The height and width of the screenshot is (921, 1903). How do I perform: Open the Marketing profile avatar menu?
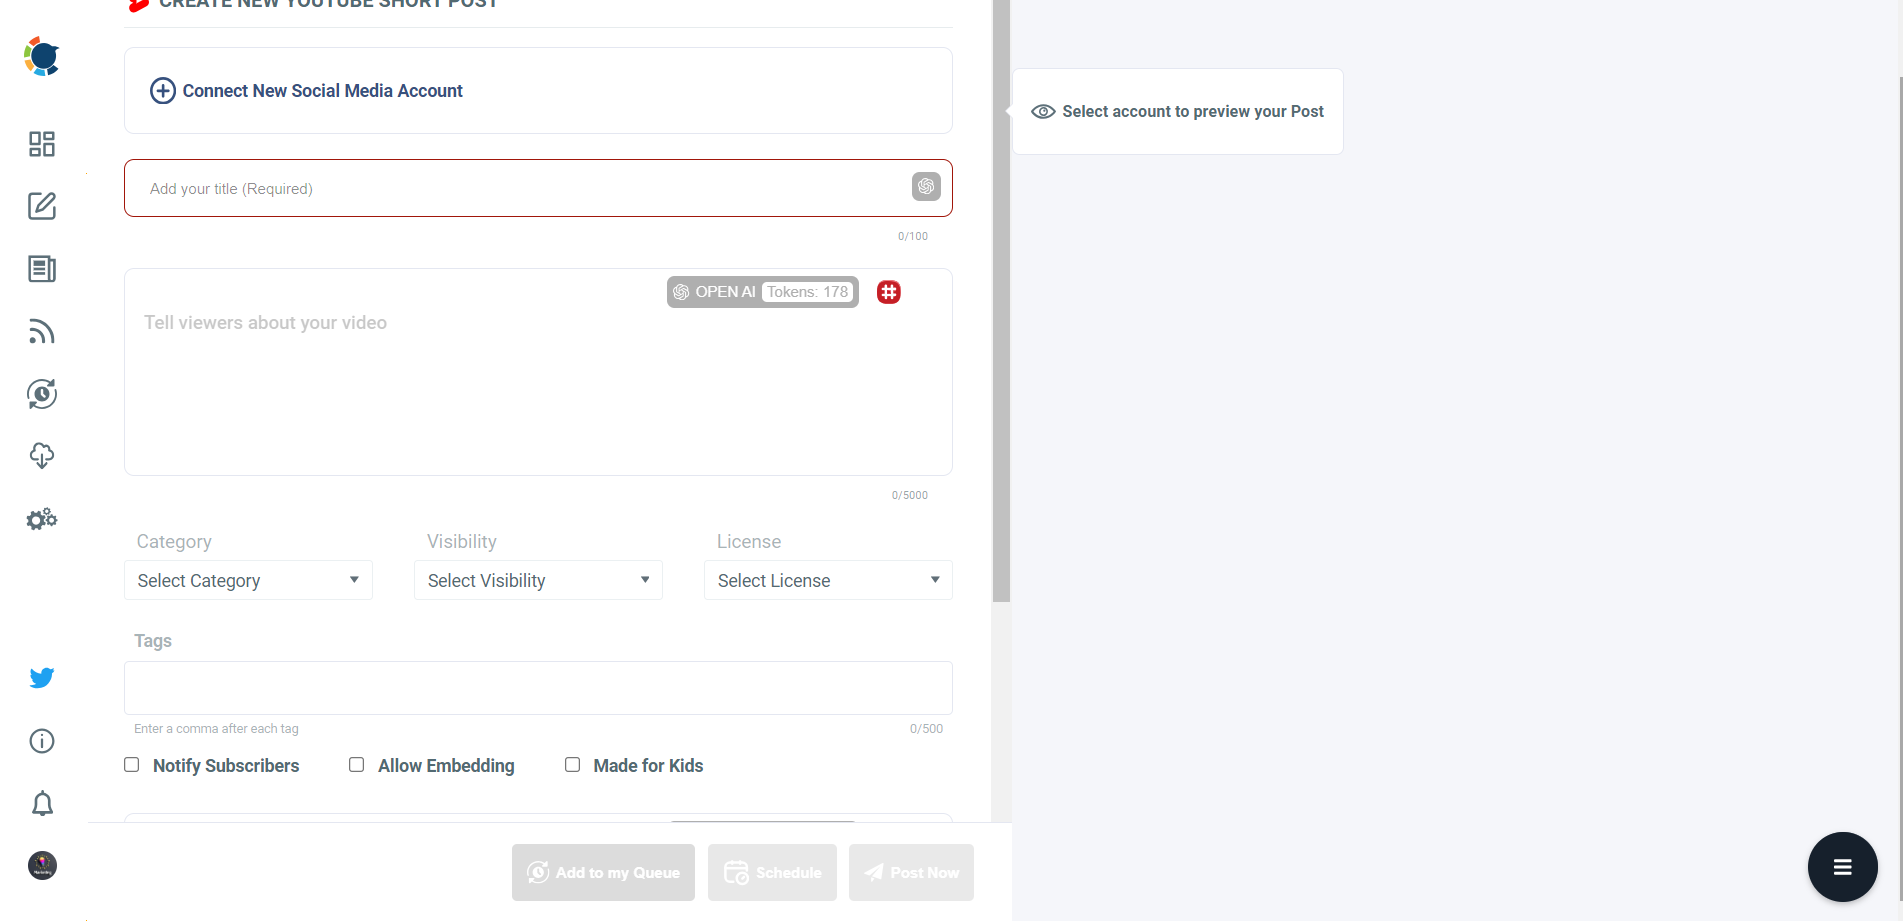pos(41,865)
